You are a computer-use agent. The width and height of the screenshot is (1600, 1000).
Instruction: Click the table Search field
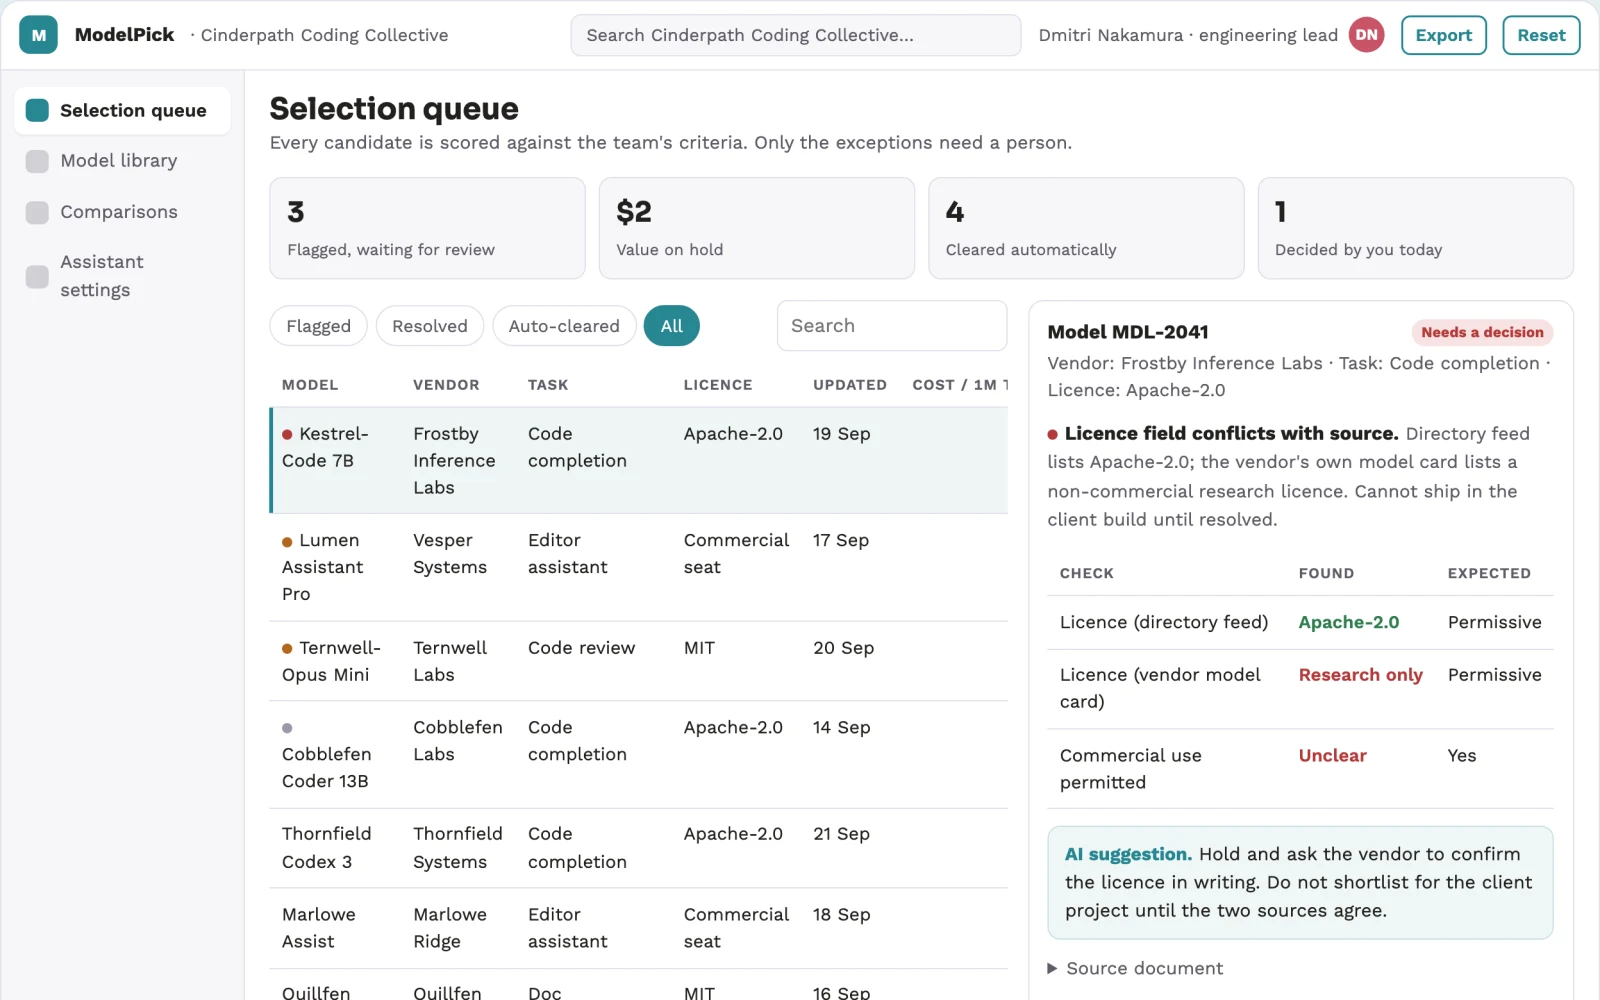tap(892, 326)
